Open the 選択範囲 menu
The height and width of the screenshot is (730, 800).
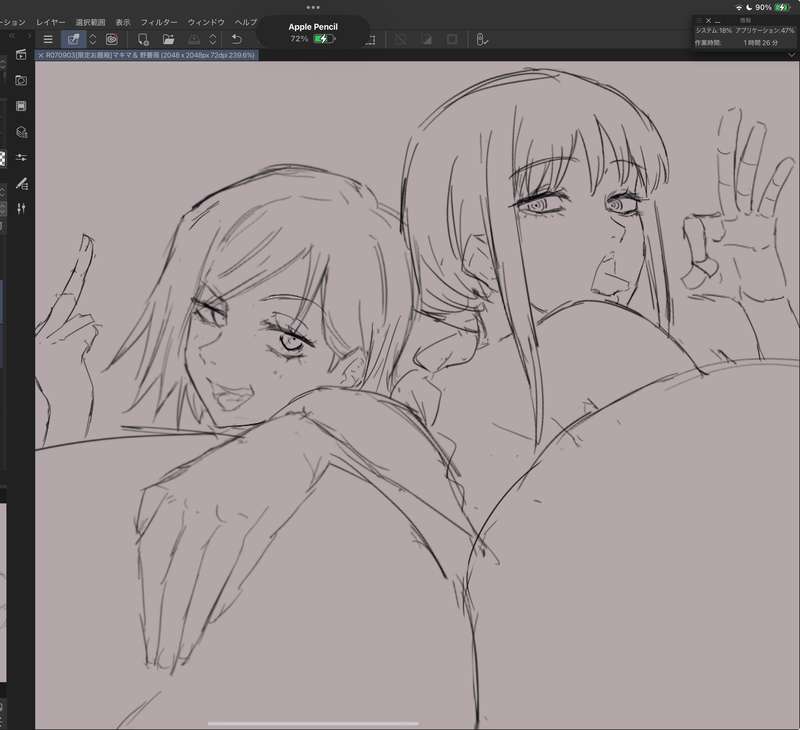pos(90,22)
